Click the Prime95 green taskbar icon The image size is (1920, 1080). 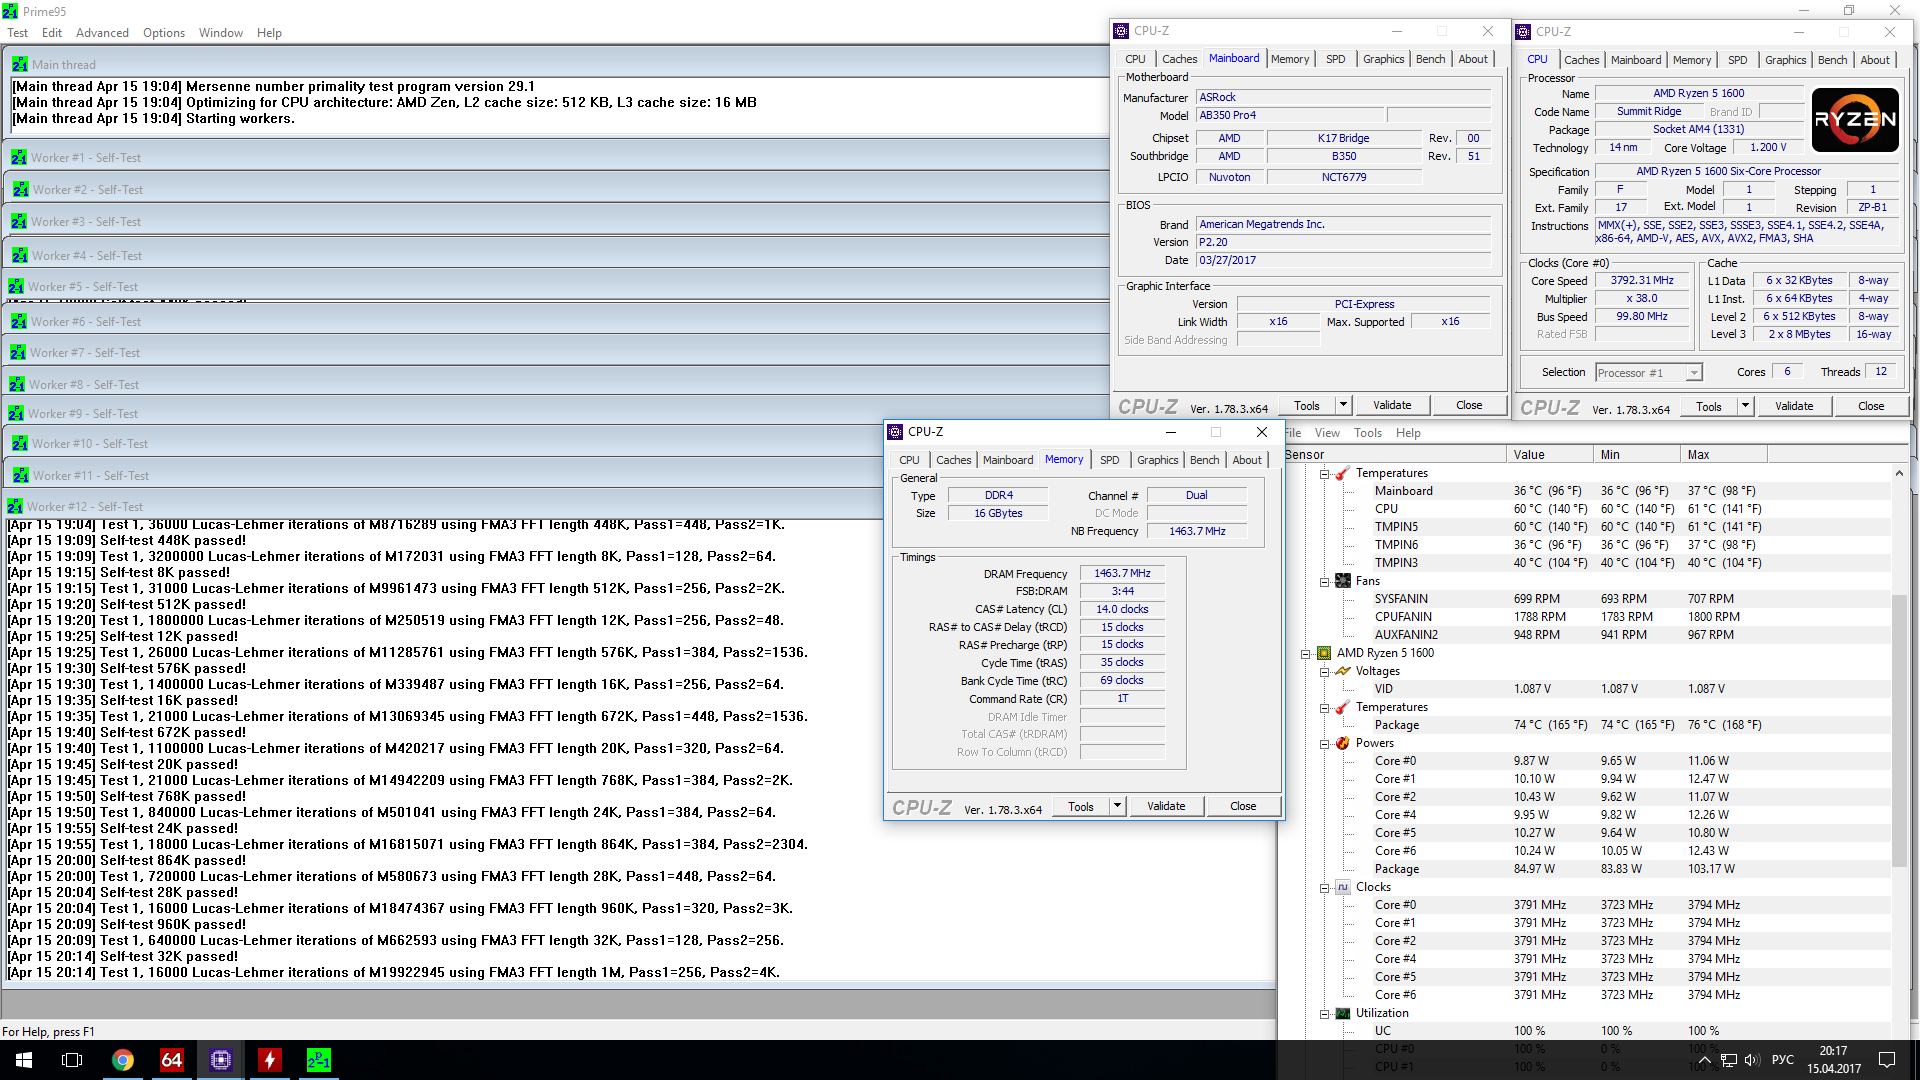(x=318, y=1060)
